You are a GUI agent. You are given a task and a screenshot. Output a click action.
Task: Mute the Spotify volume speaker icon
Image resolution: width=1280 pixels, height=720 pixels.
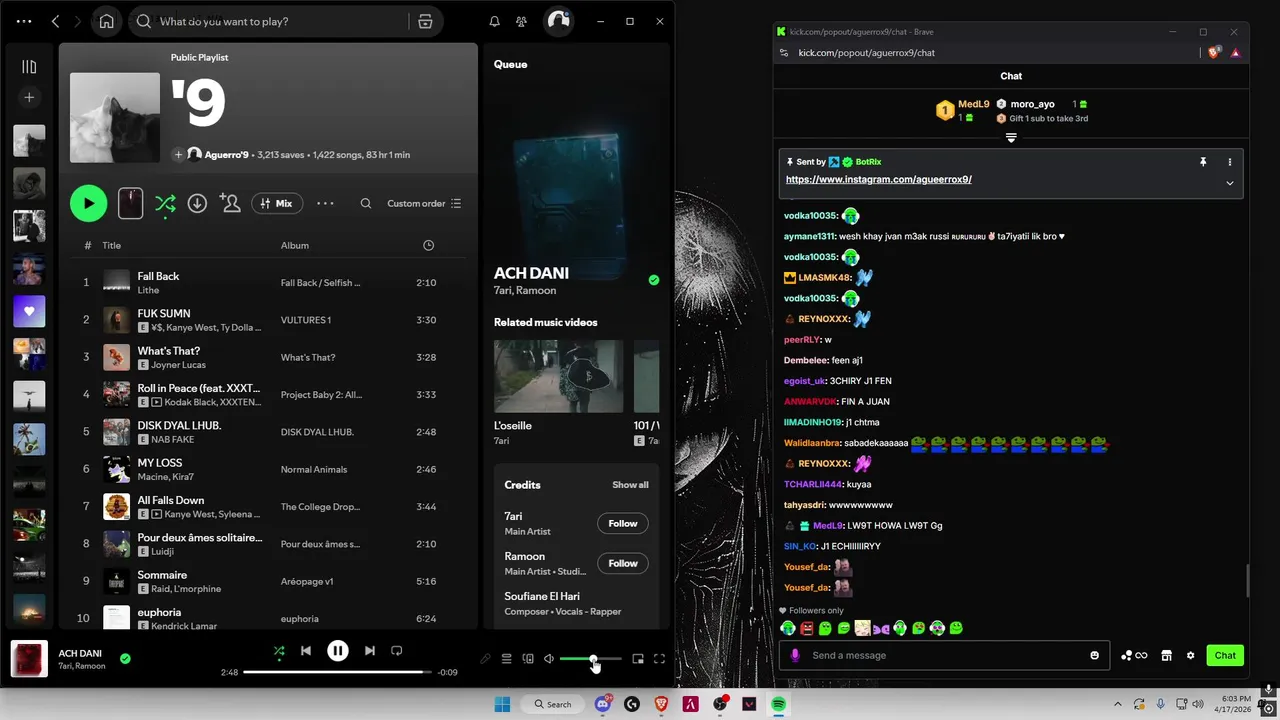click(x=548, y=659)
